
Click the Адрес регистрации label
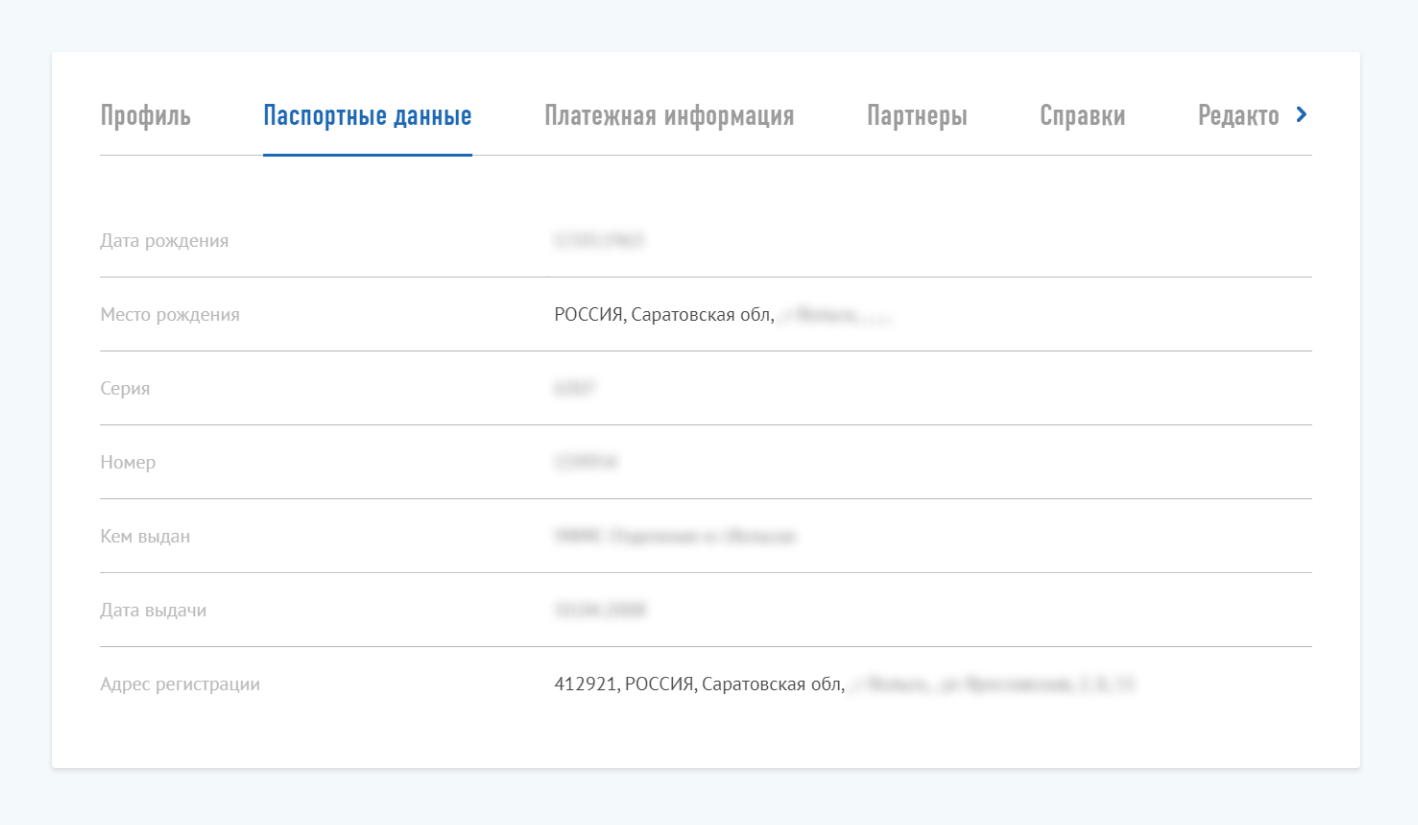point(180,685)
